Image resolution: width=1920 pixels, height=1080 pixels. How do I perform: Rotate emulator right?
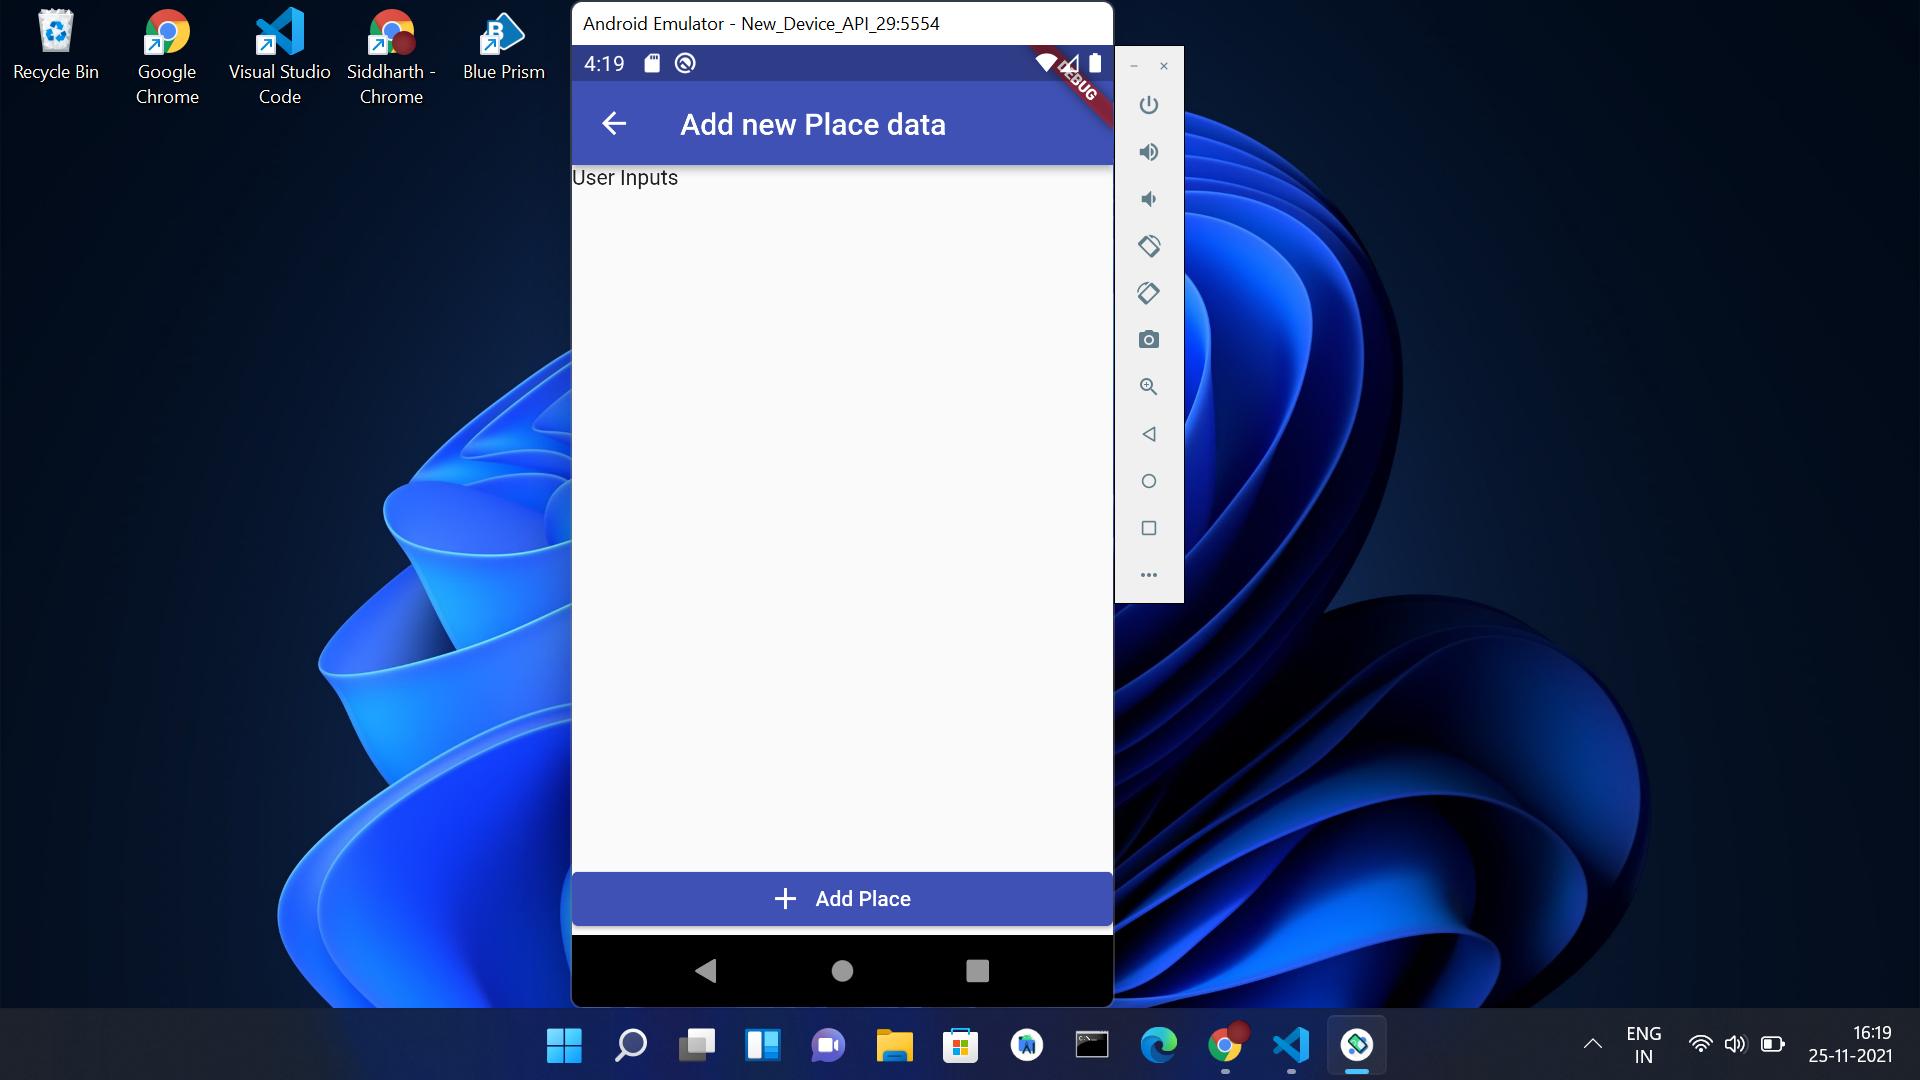click(1149, 293)
